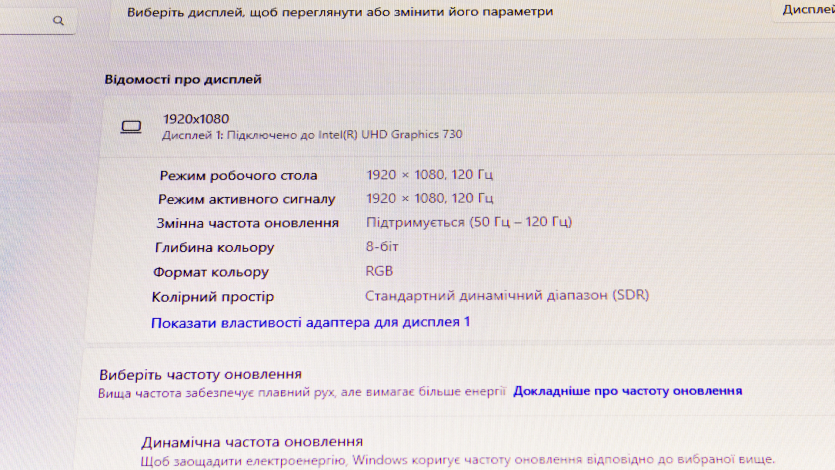Click the Колірний простір row label
The height and width of the screenshot is (470, 835).
tap(212, 297)
